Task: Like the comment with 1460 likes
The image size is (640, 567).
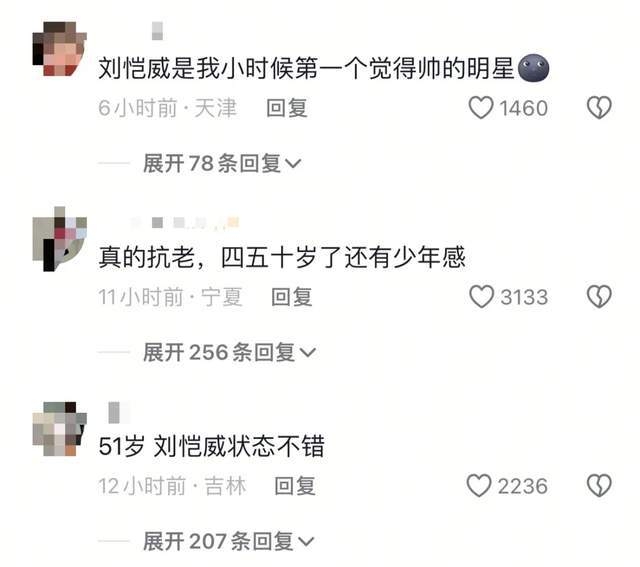Action: [481, 108]
